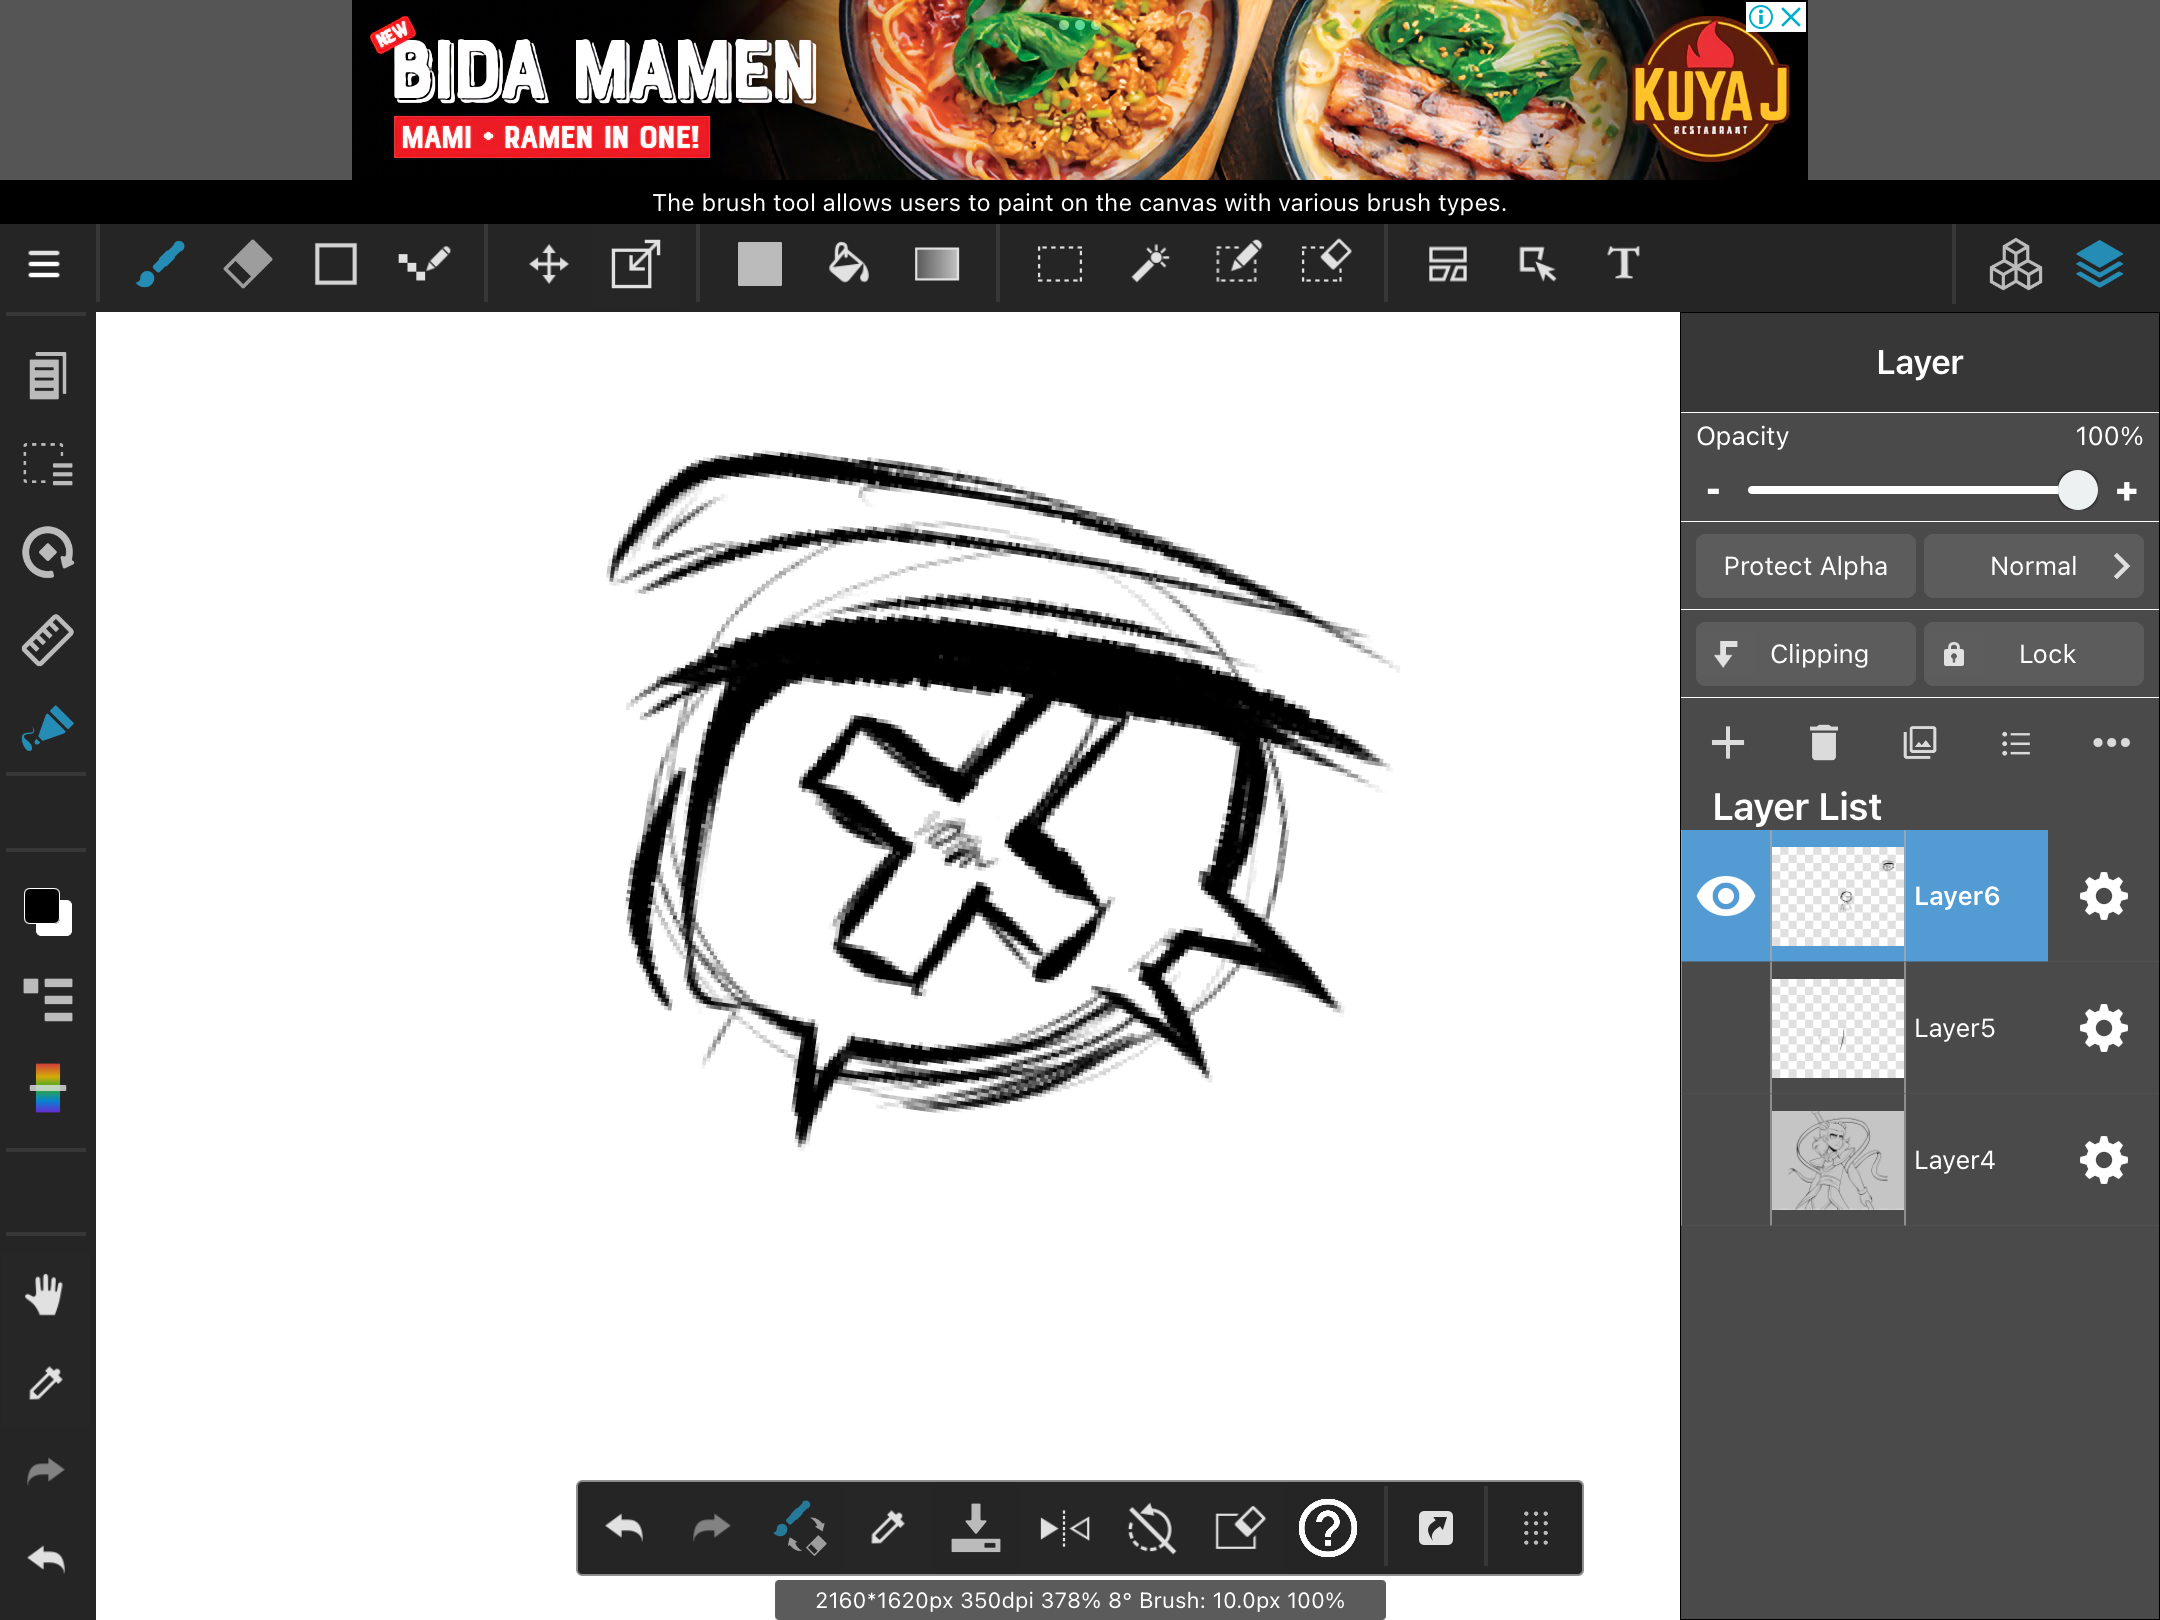Open Layer5 settings gear
Screen dimensions: 2160x1620
coord(2103,1028)
